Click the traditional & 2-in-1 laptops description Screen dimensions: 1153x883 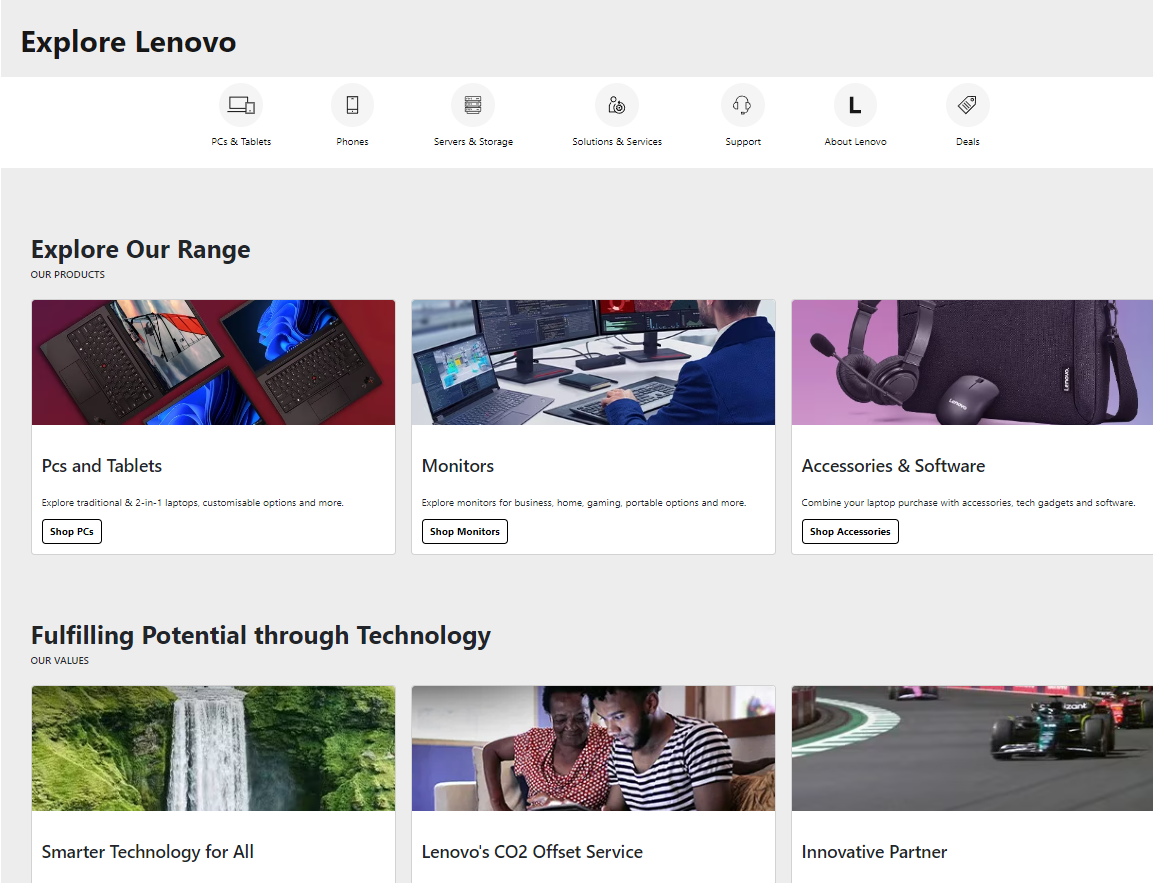(193, 503)
